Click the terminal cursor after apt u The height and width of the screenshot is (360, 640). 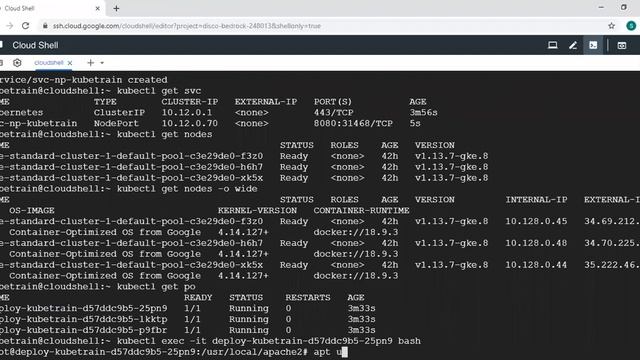click(345, 352)
